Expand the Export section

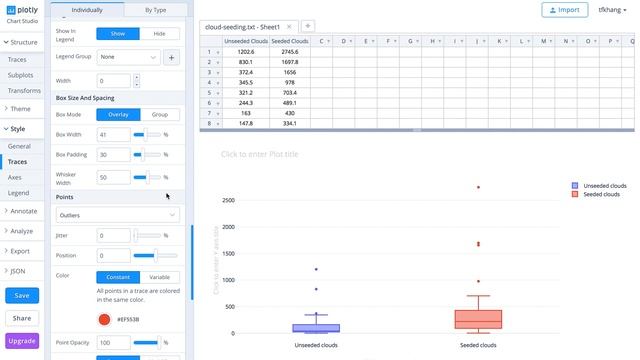pos(18,251)
